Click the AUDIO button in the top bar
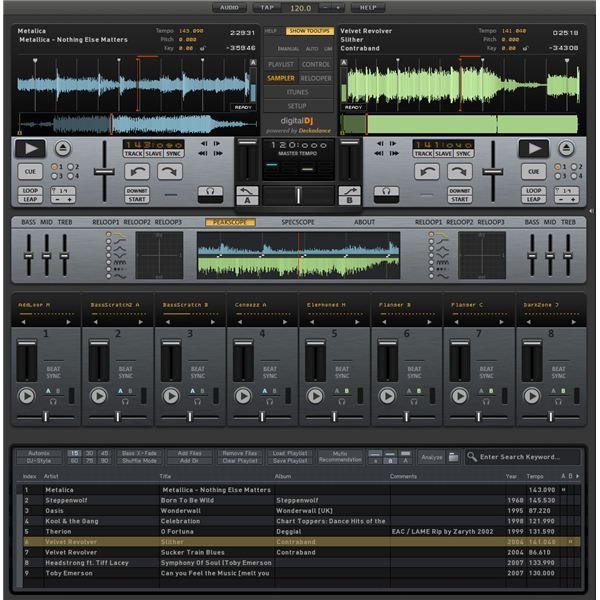This screenshot has width=600, height=600. (x=229, y=8)
